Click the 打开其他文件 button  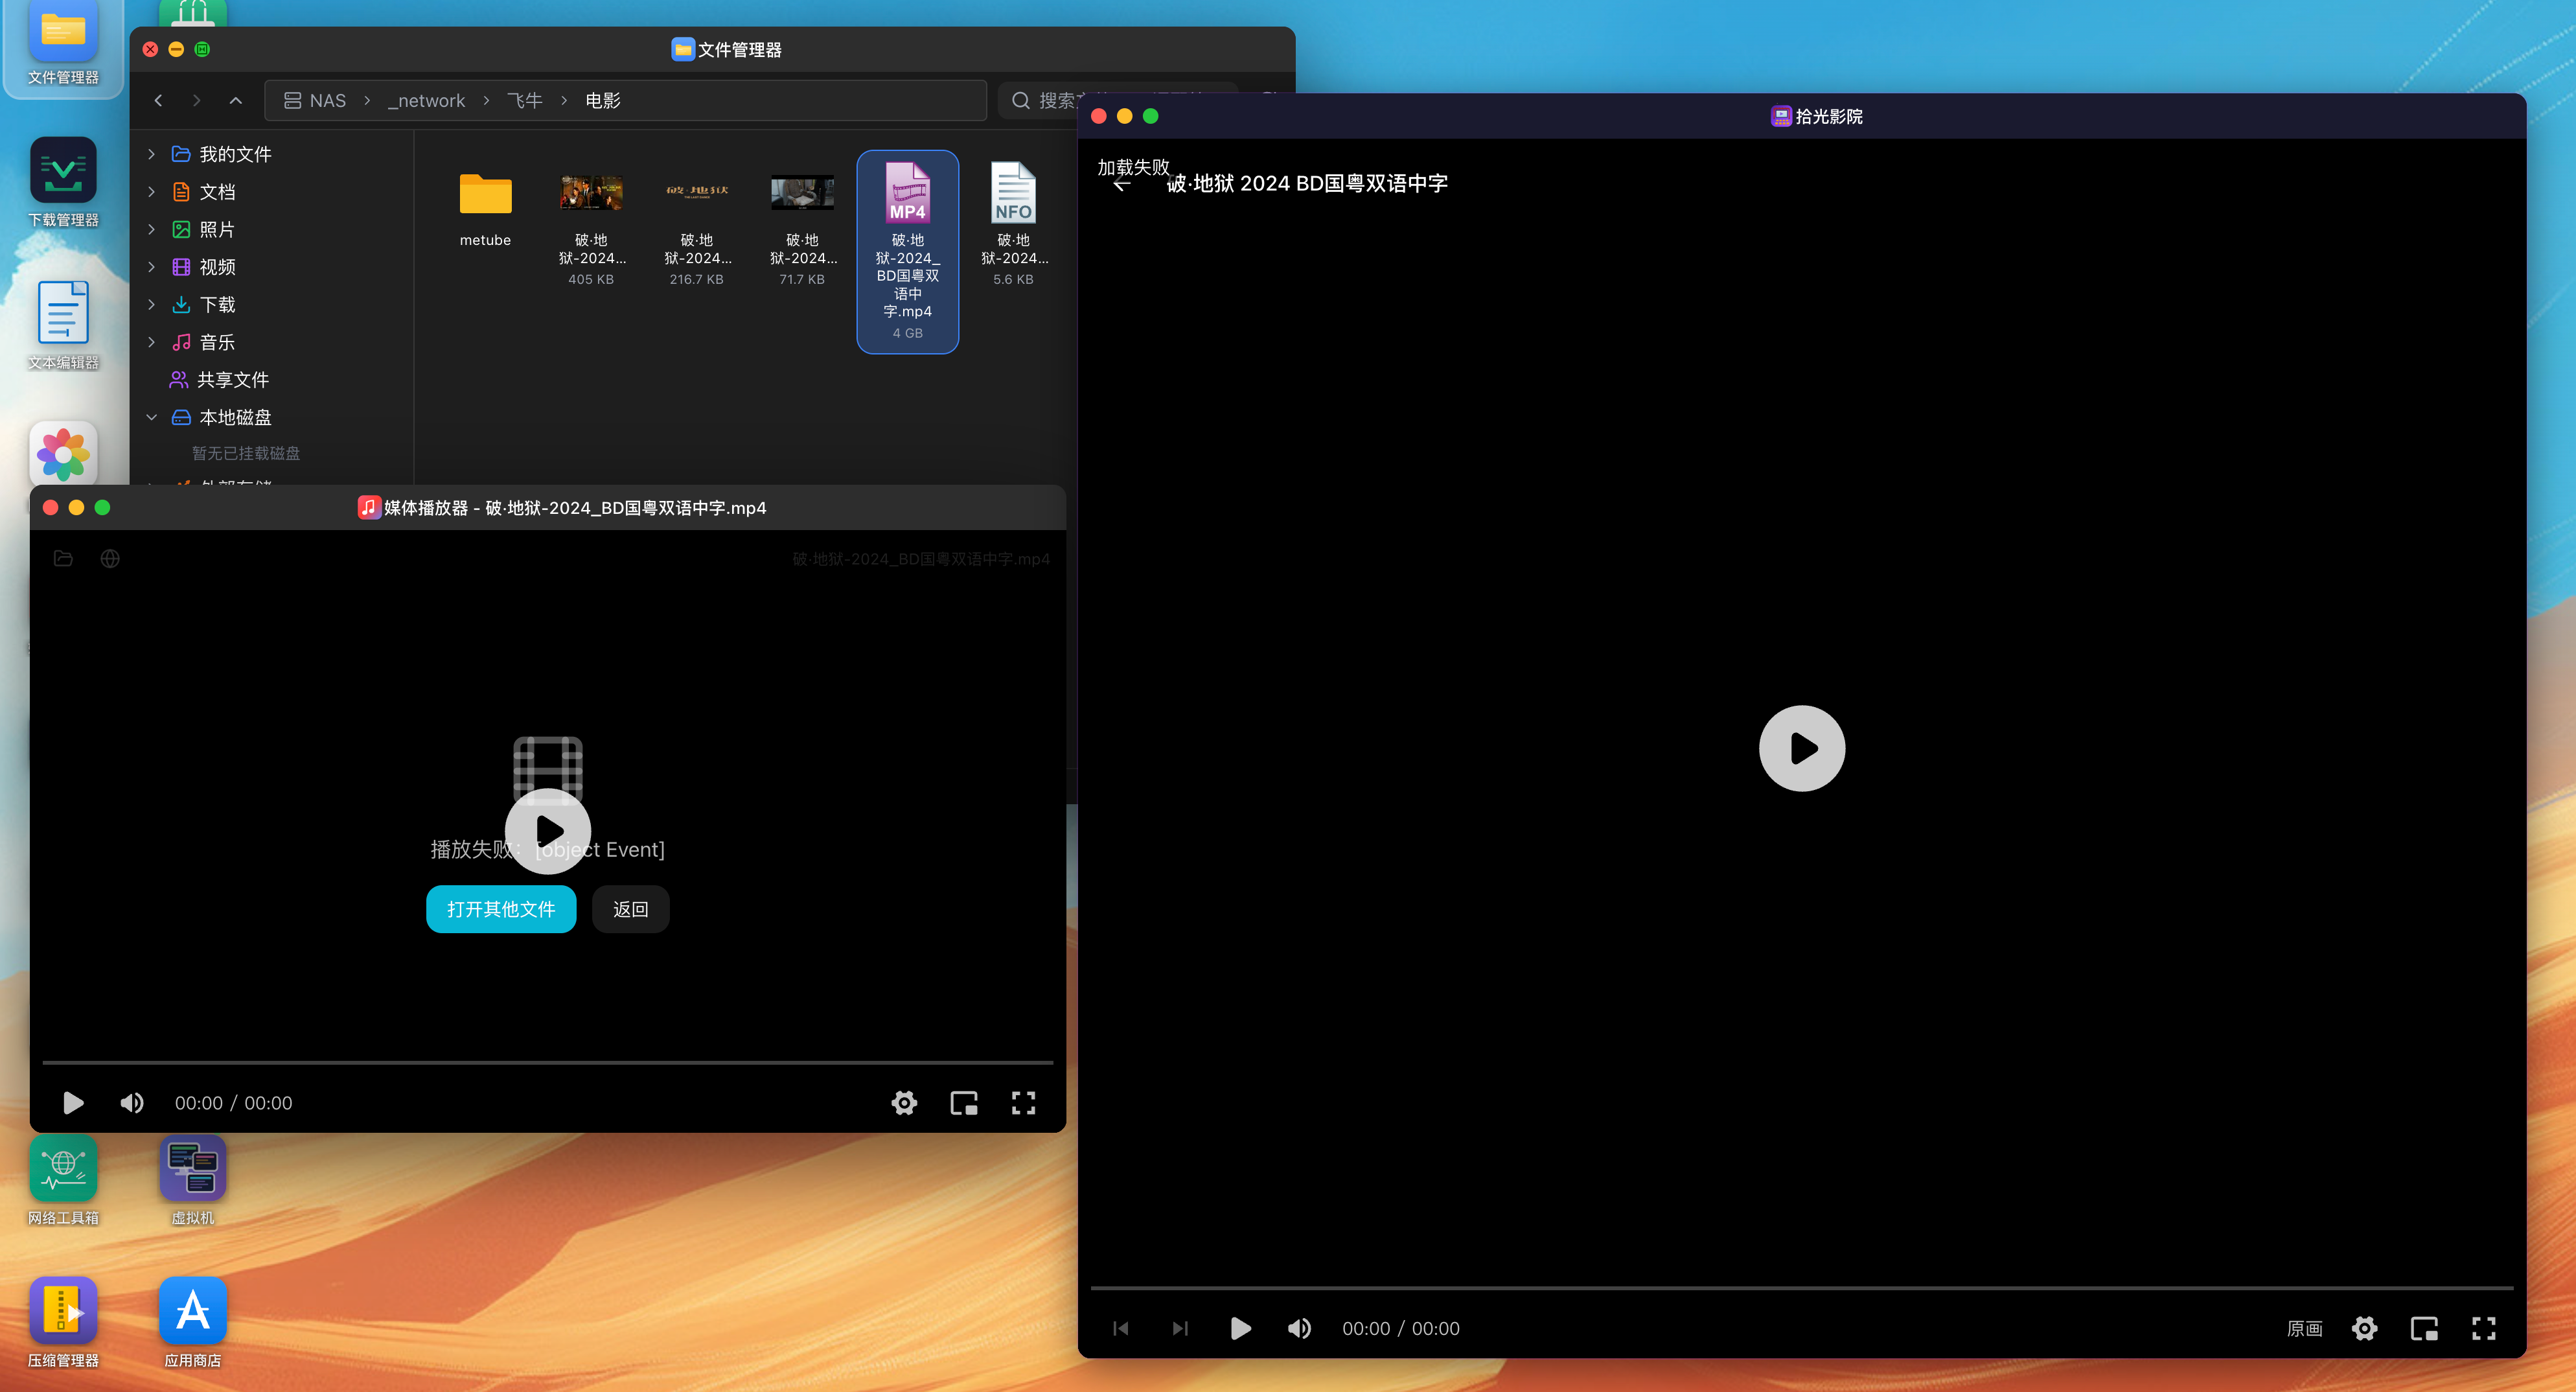click(x=501, y=909)
